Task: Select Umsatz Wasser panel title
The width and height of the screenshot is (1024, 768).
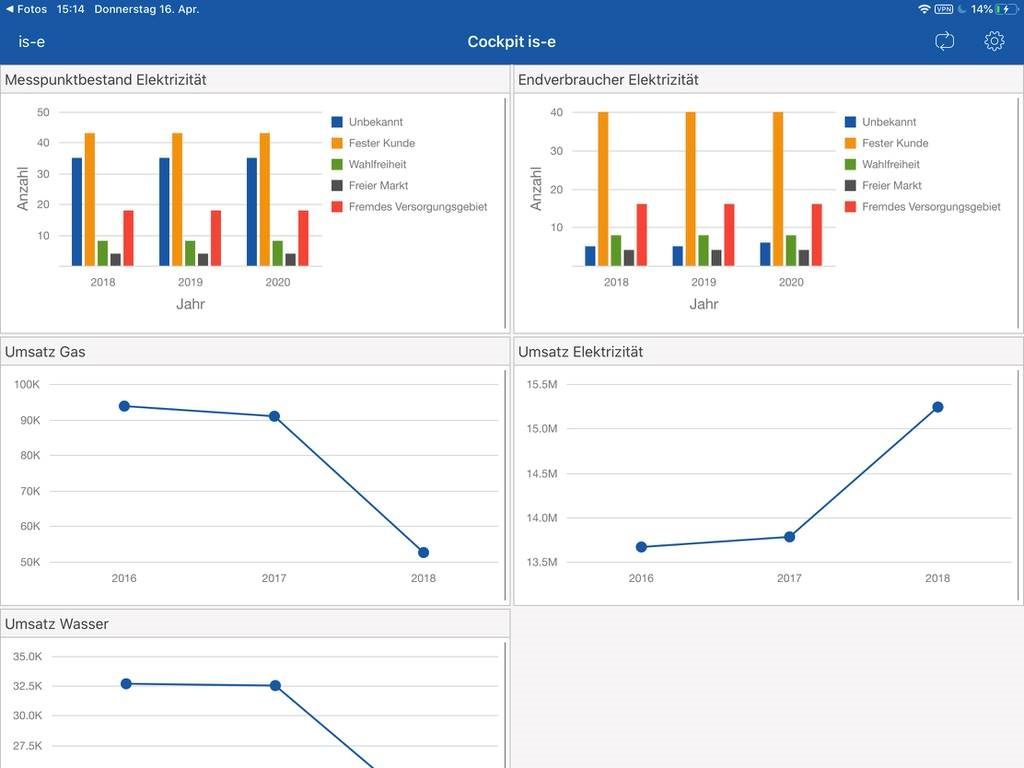Action: (57, 624)
